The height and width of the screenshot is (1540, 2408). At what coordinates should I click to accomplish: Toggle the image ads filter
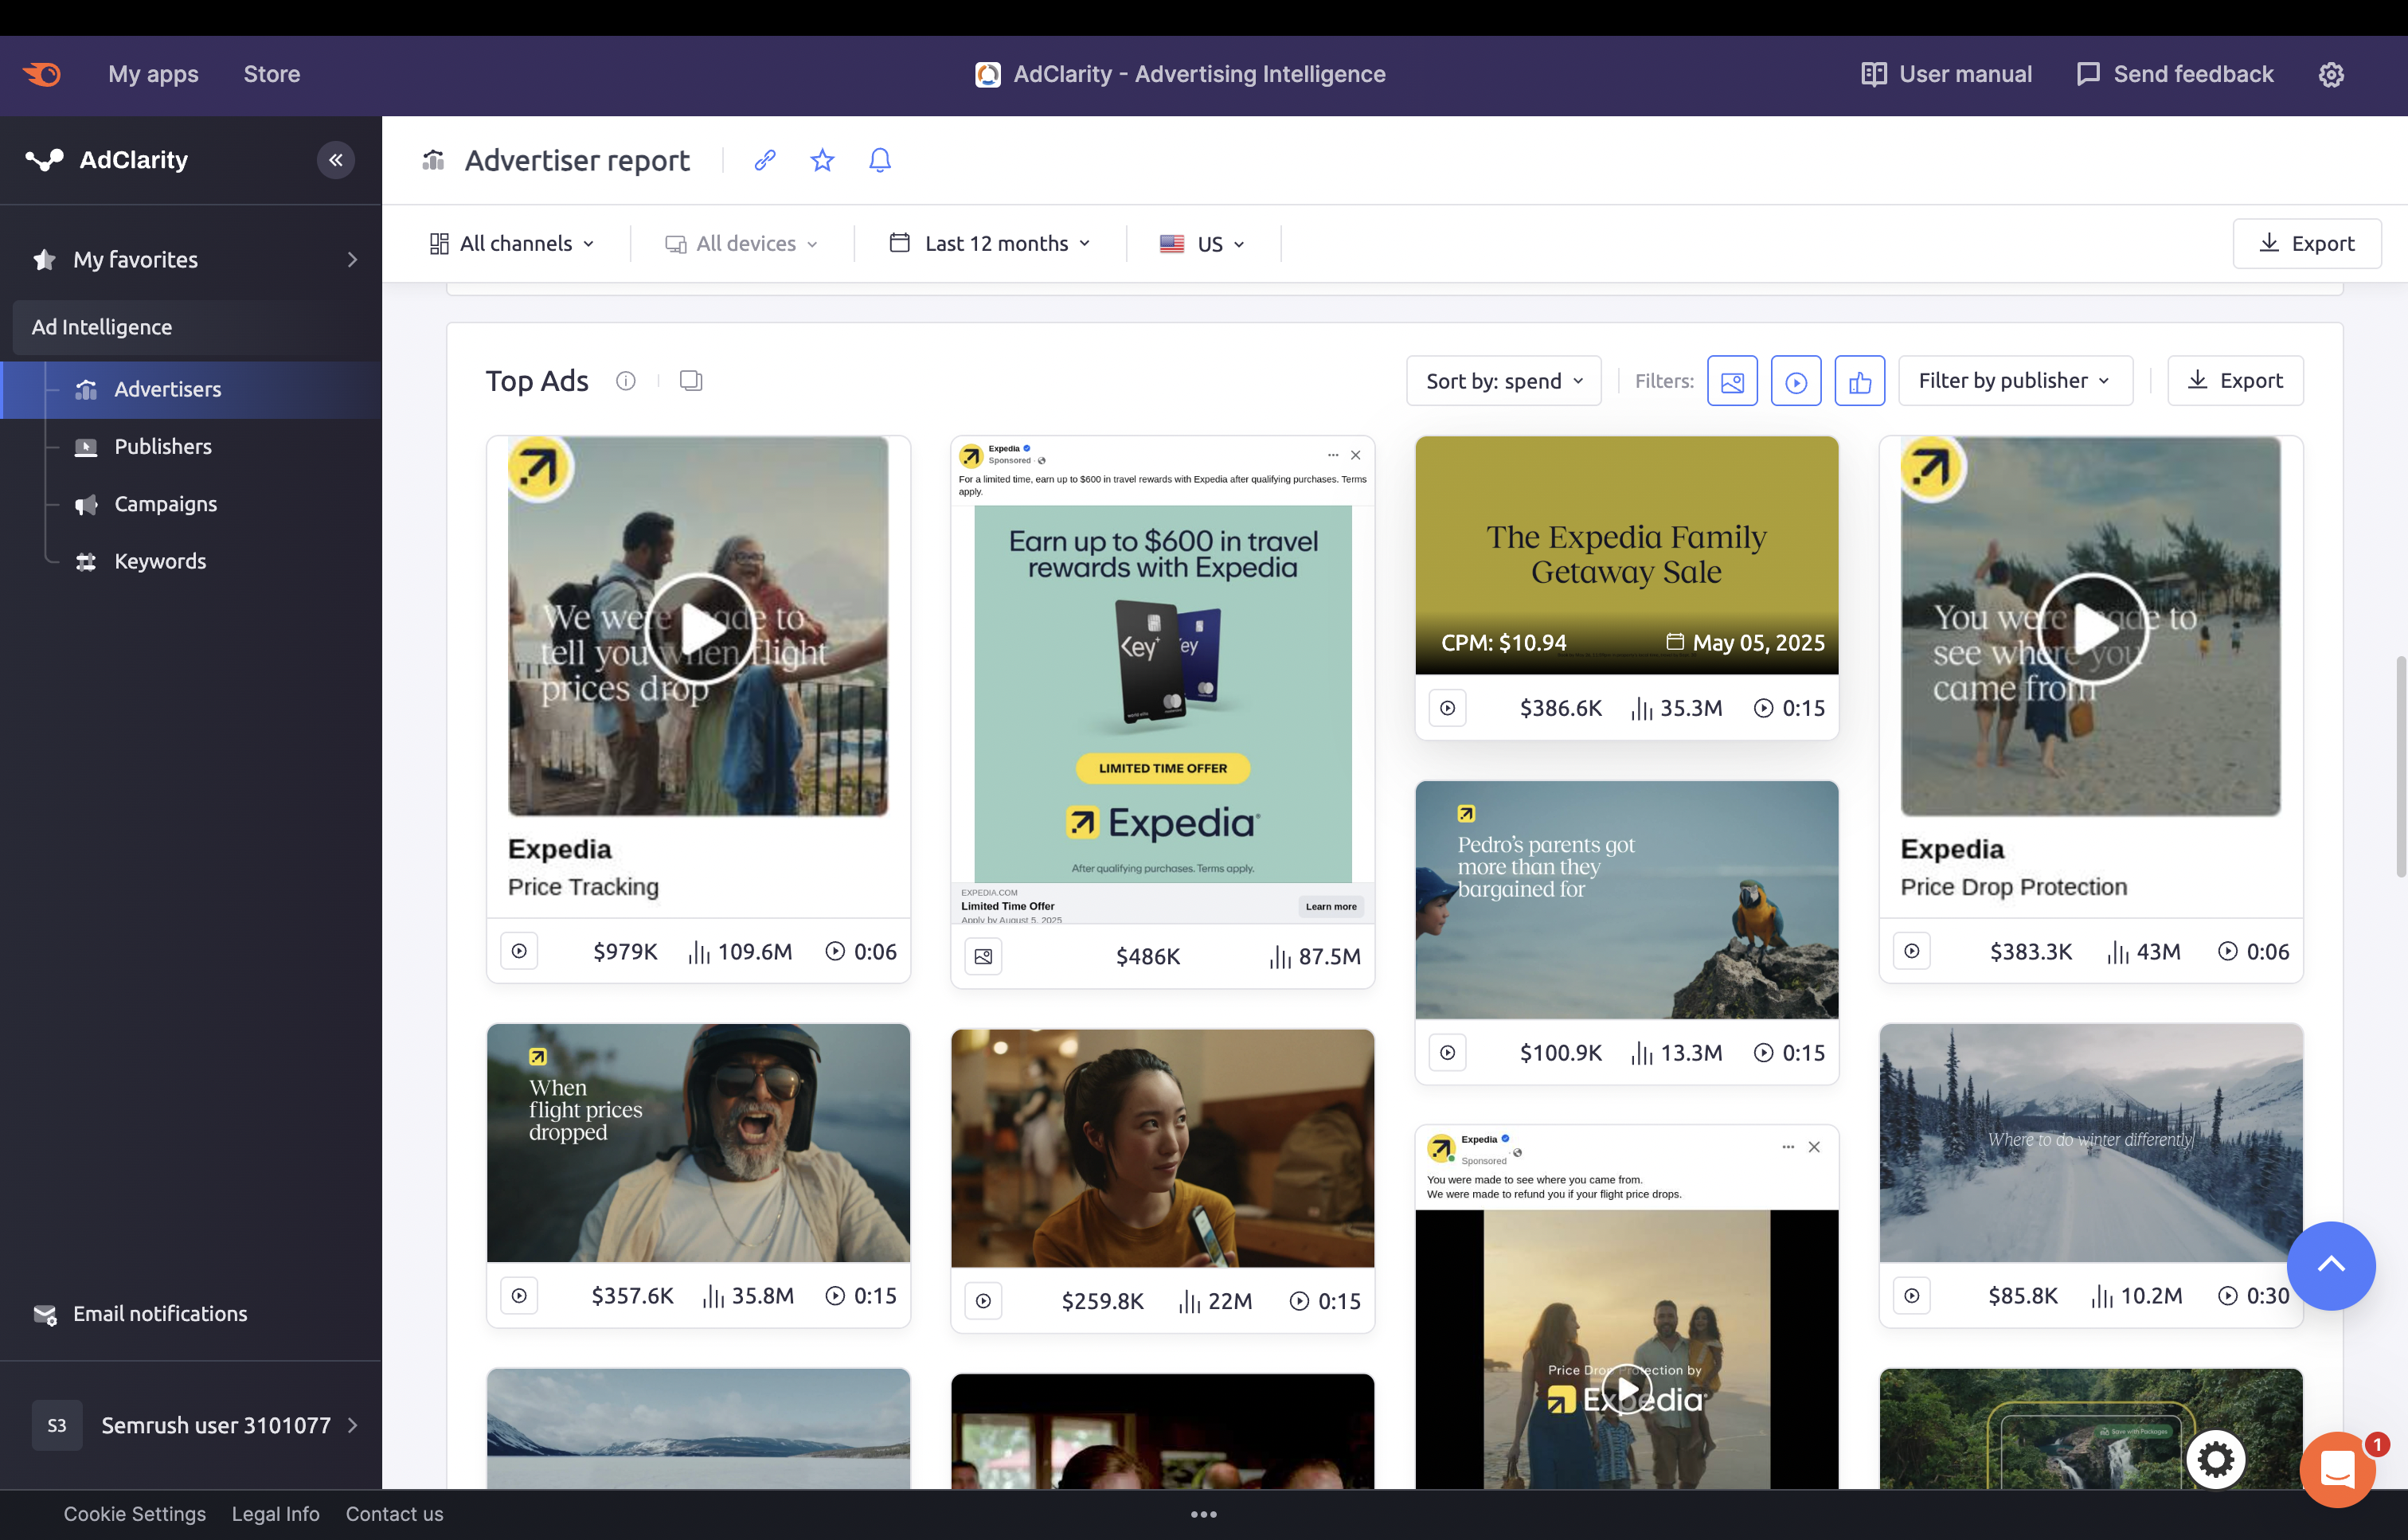[x=1732, y=381]
